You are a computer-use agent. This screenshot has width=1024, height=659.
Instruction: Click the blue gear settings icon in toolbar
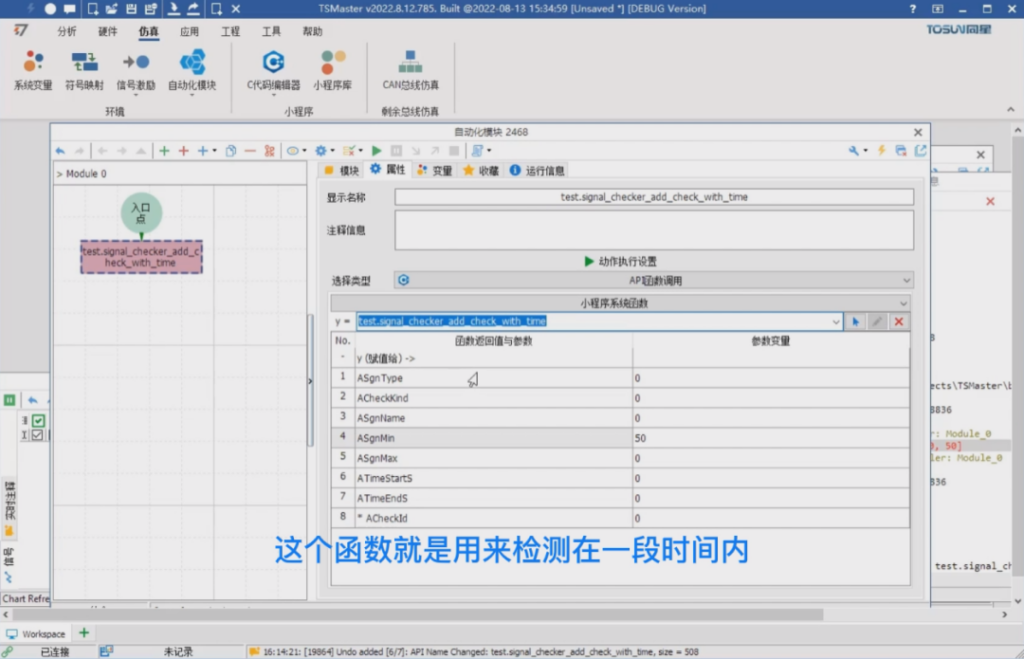pyautogui.click(x=321, y=151)
